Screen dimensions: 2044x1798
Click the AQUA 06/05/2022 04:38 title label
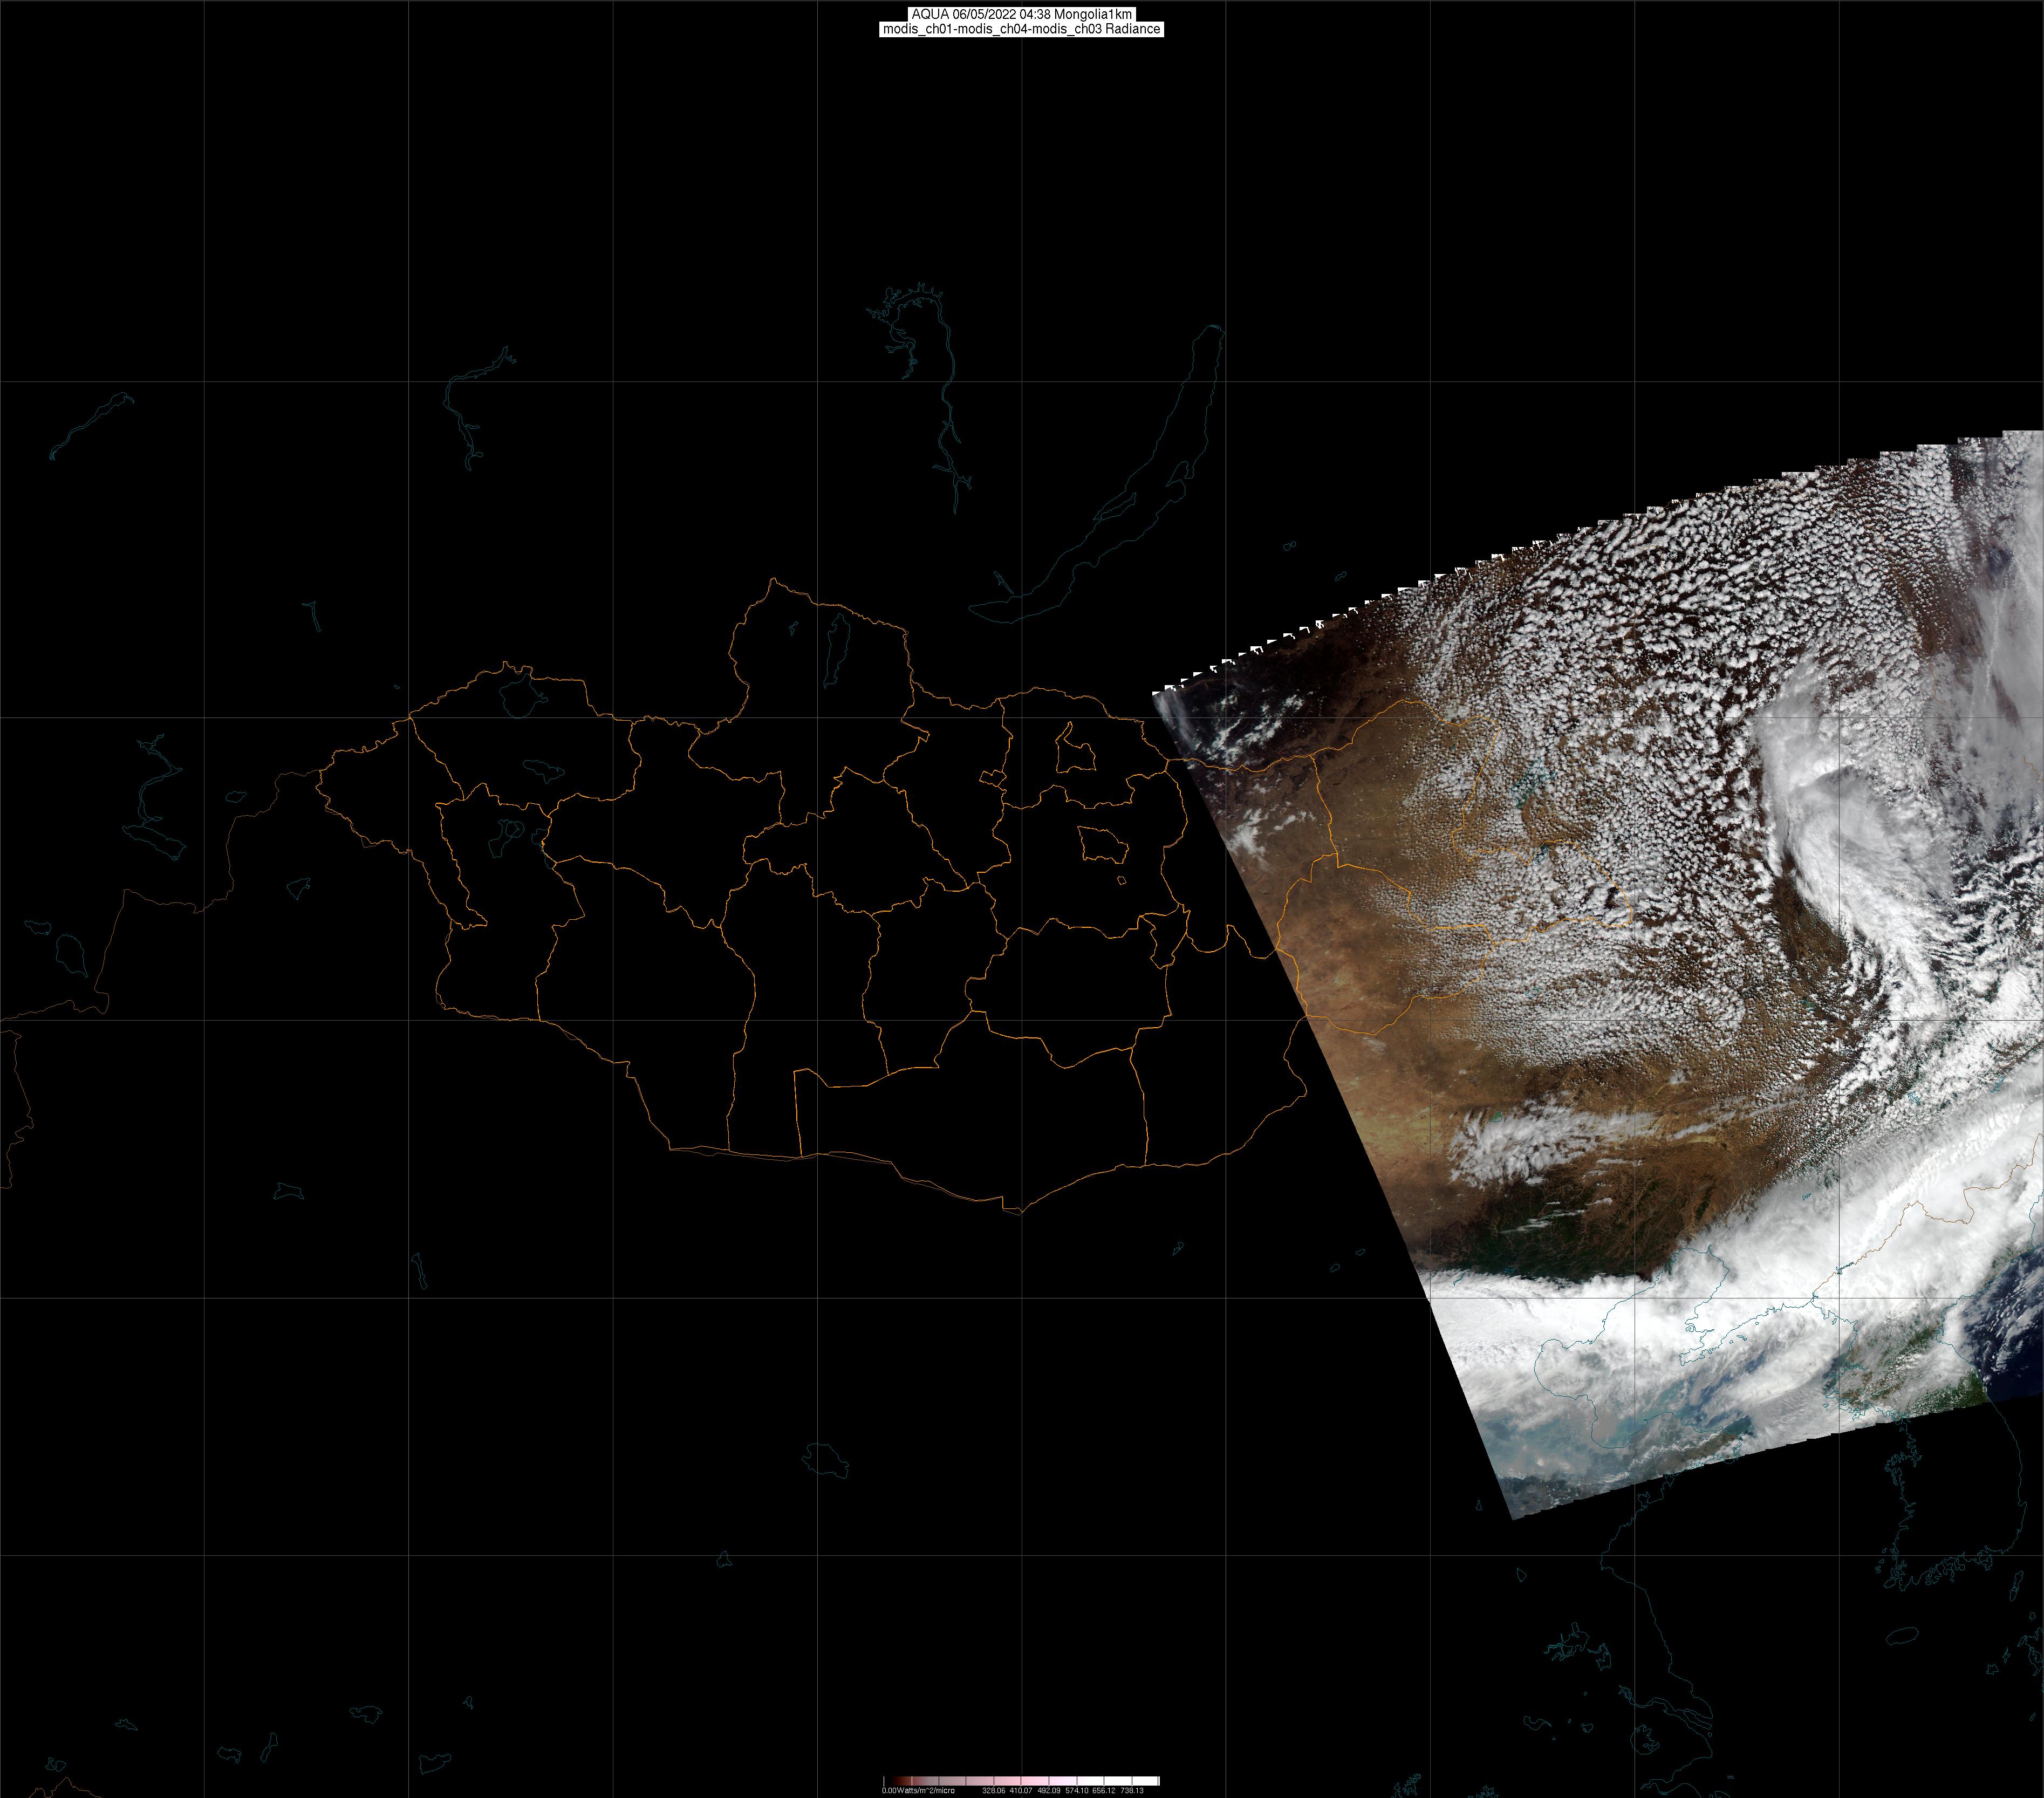point(1021,14)
